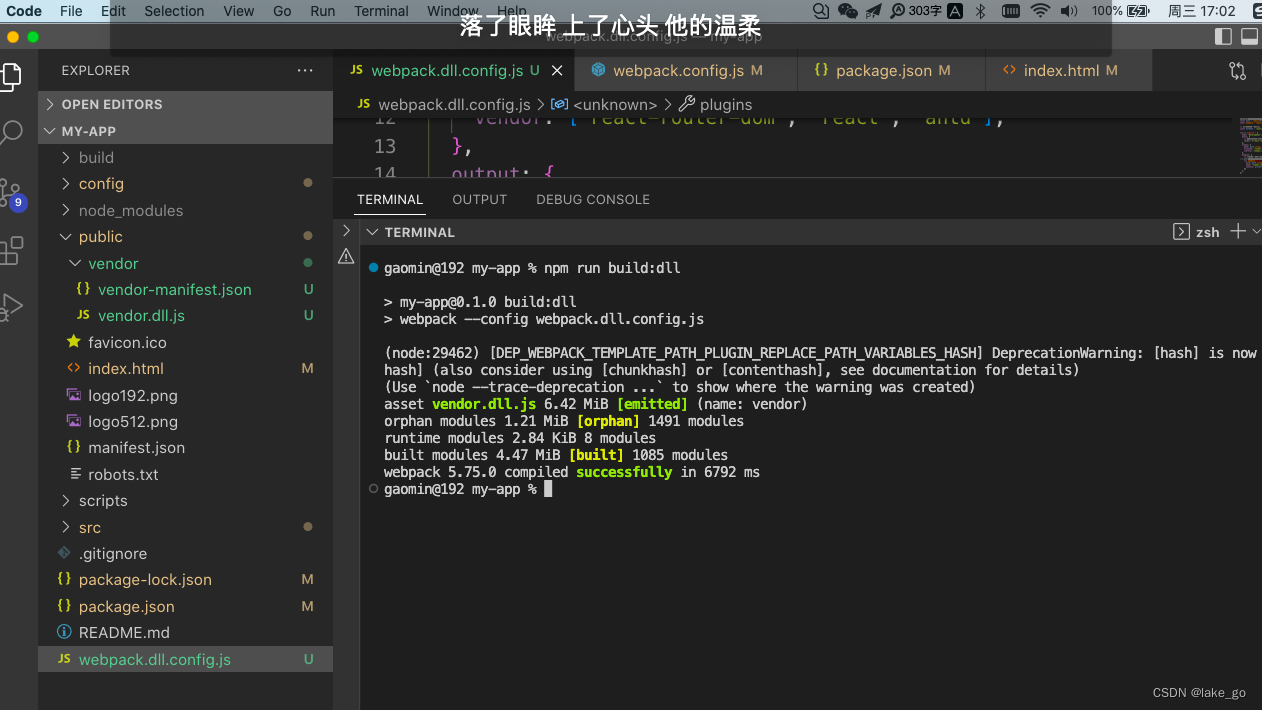Open Explorer More Actions ellipsis menu
Viewport: 1262px width, 710px height.
click(305, 70)
